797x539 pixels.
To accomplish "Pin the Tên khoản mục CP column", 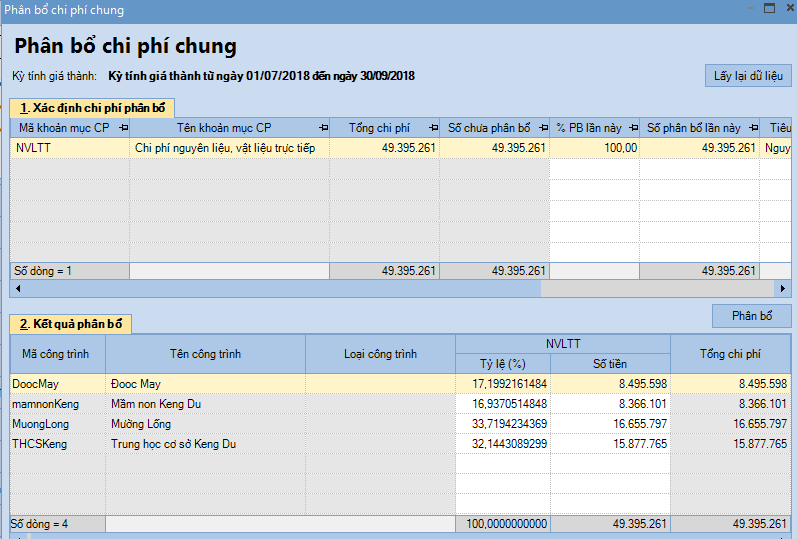I will pos(323,128).
